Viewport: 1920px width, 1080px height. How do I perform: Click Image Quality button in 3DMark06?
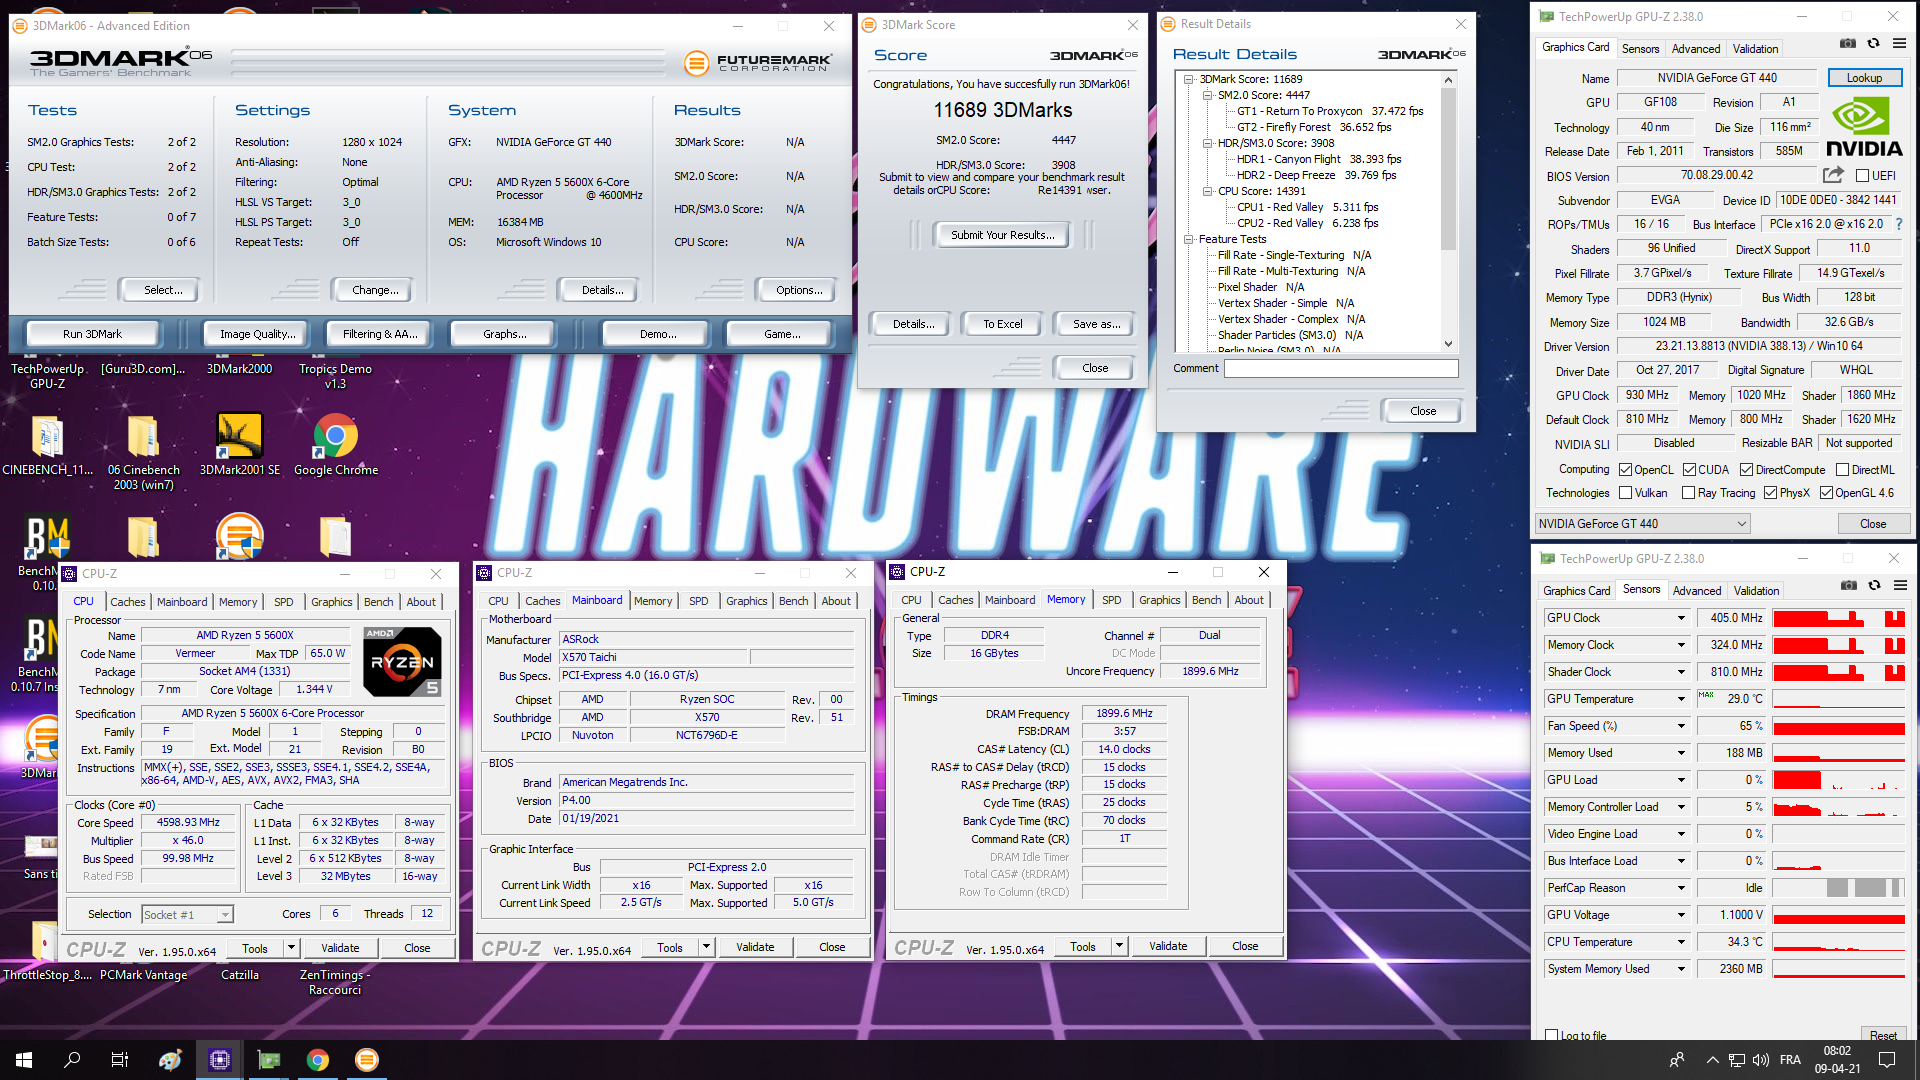click(258, 334)
